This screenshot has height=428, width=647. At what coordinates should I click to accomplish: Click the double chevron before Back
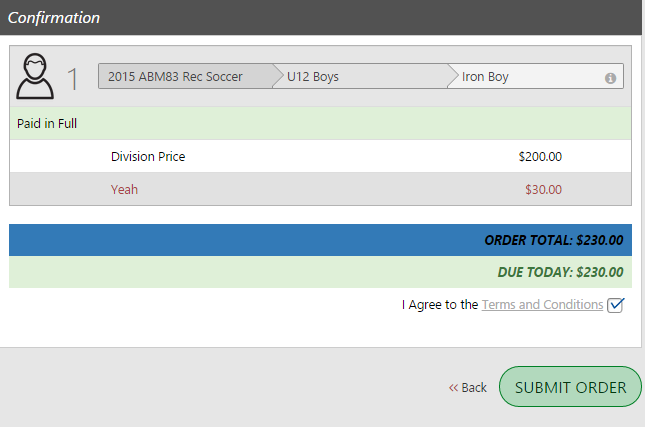[x=453, y=388]
